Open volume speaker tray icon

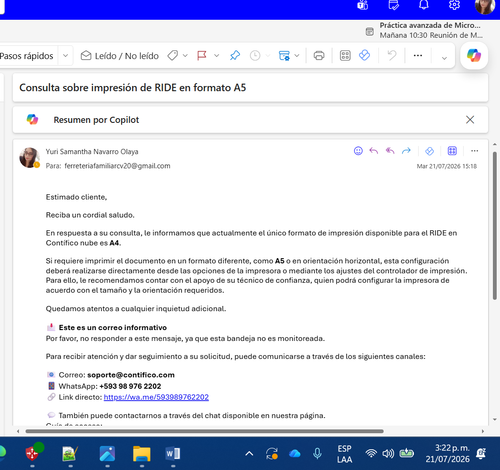(388, 453)
